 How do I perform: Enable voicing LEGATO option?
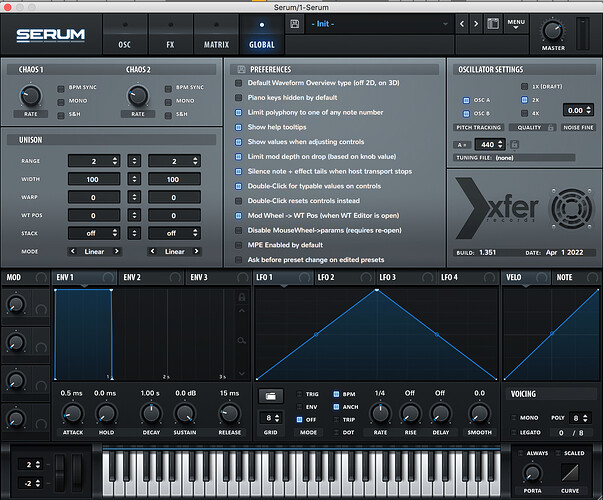pyautogui.click(x=514, y=433)
